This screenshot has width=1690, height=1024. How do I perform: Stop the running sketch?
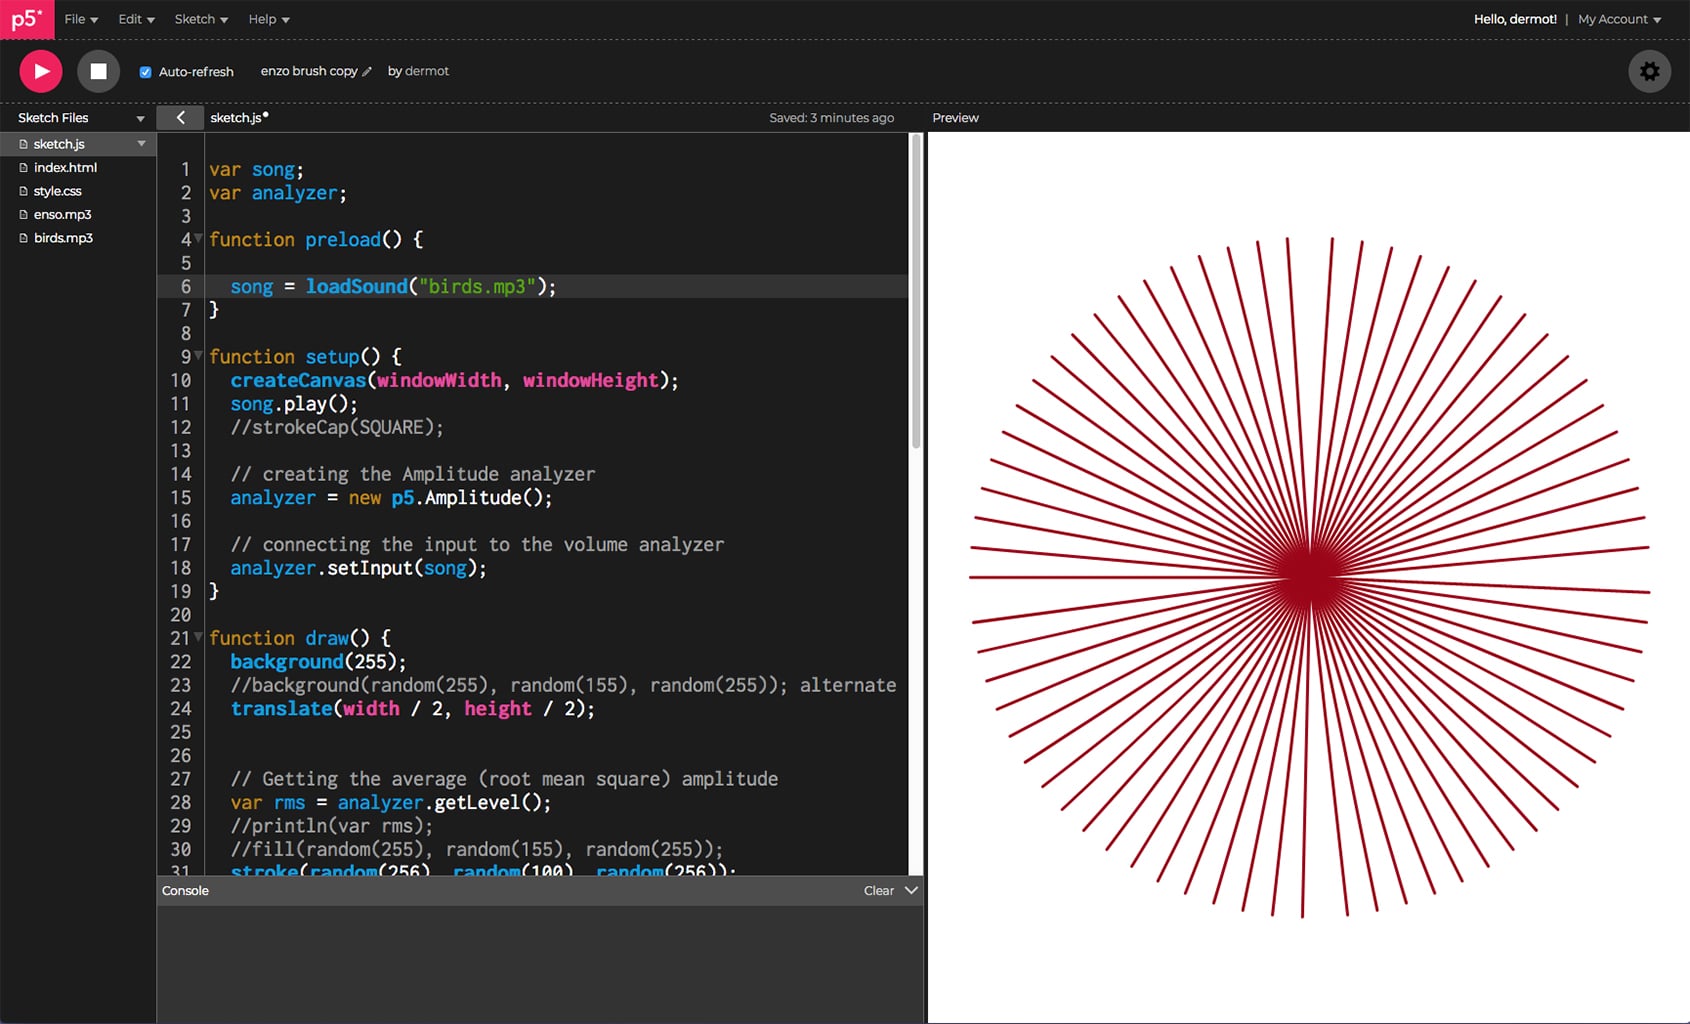(x=98, y=71)
